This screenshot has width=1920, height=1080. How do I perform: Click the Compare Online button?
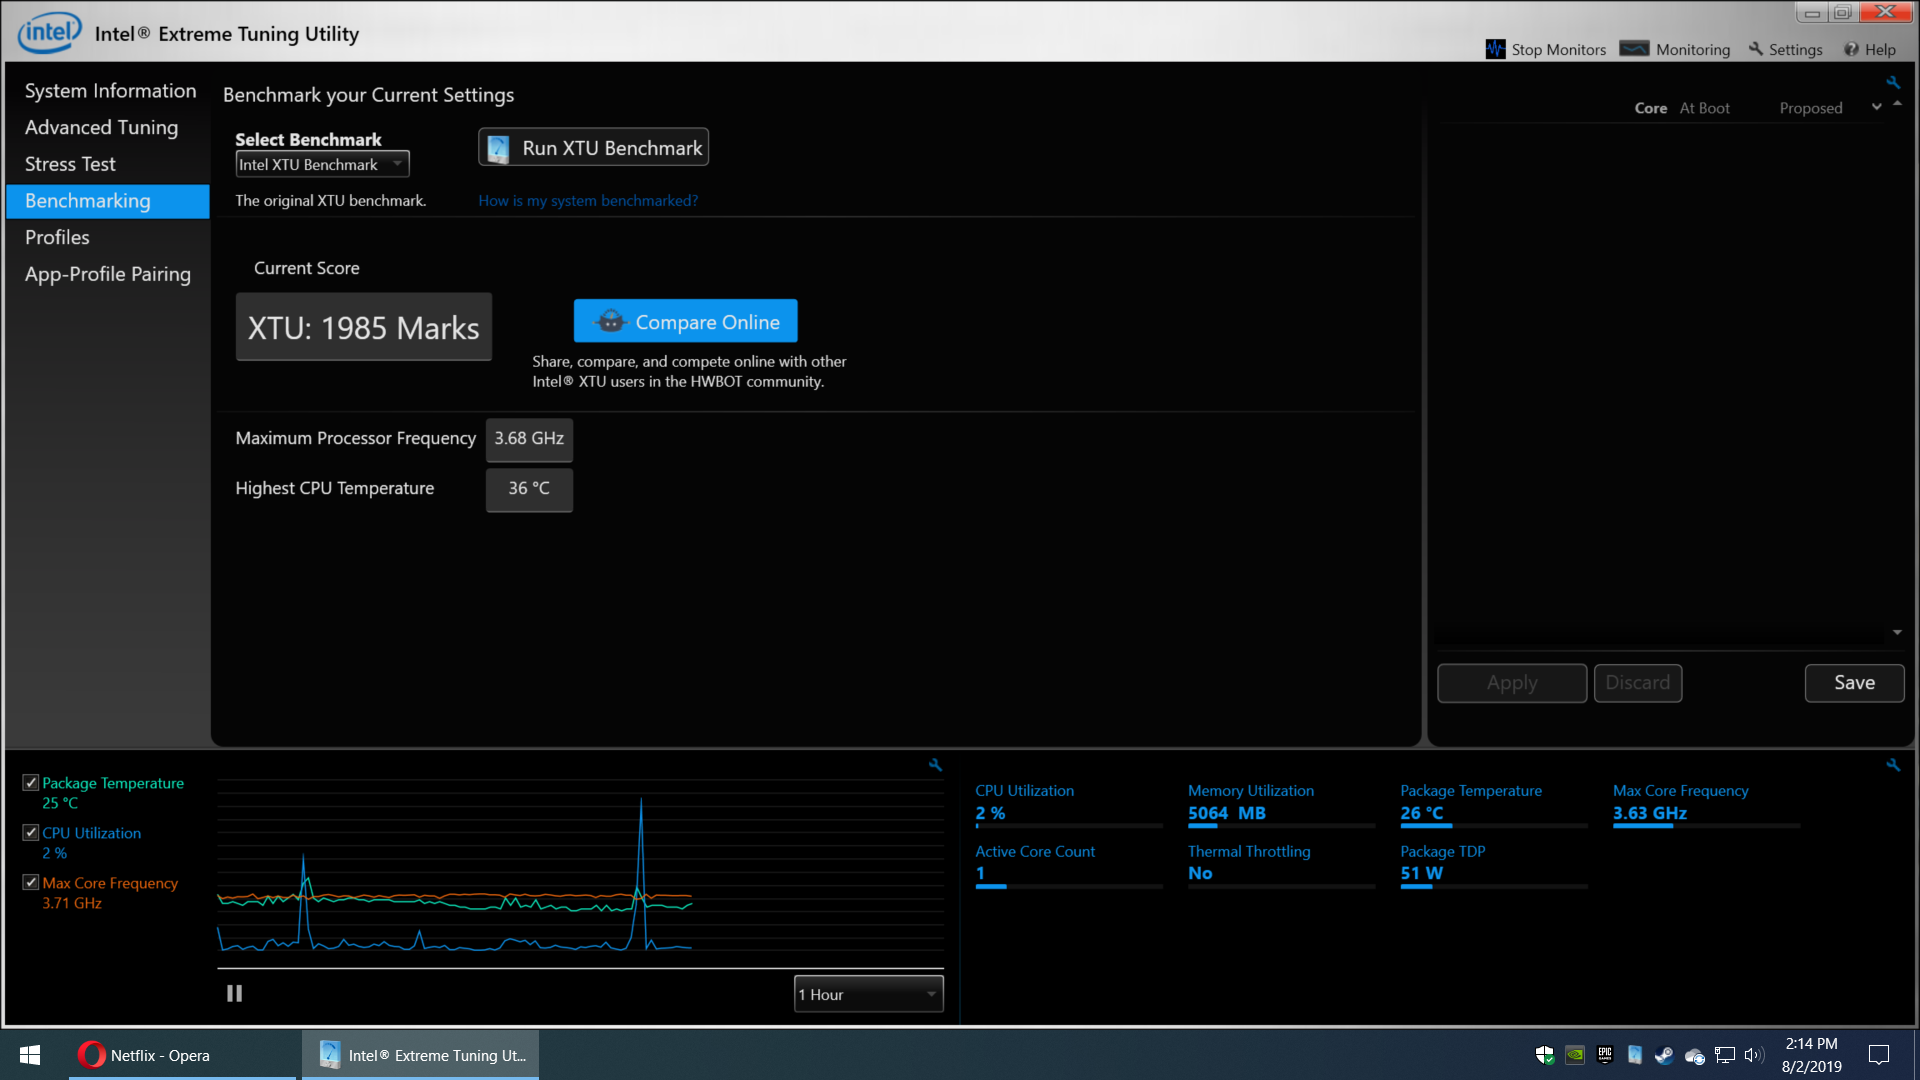(685, 321)
